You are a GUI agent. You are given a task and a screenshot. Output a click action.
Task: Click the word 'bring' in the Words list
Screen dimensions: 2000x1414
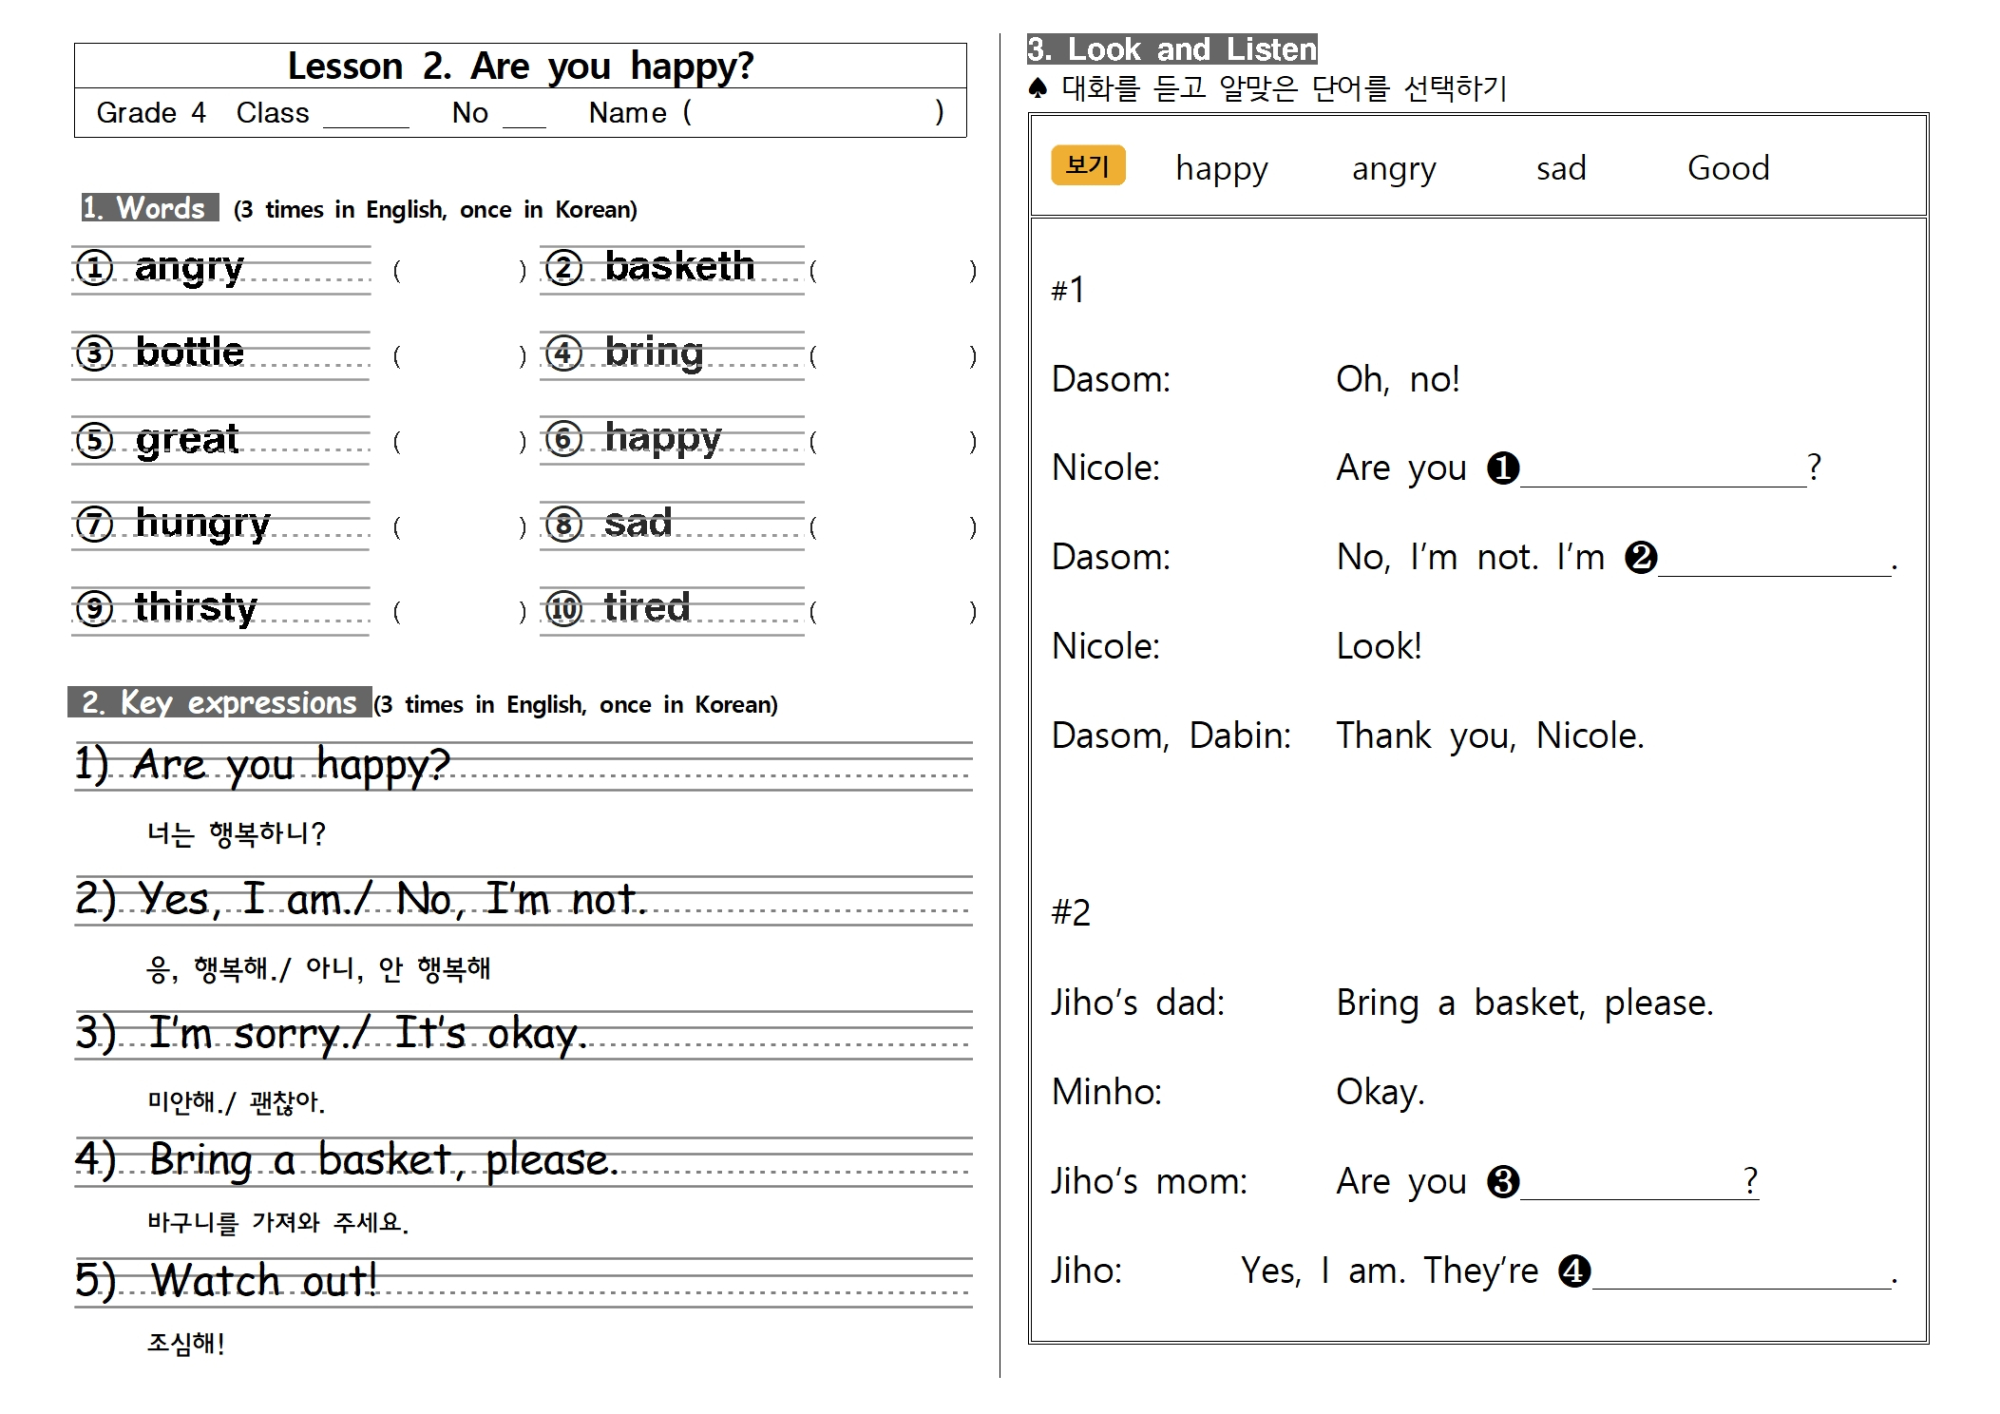click(654, 354)
